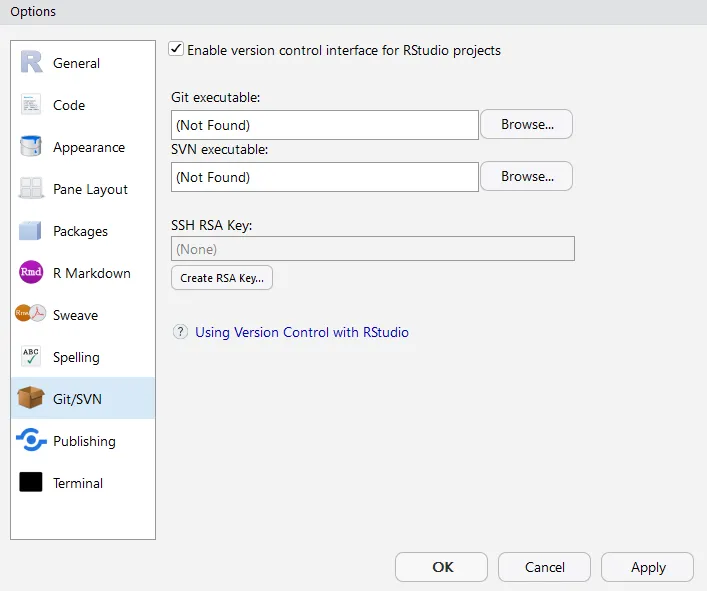Switch to the Git/SVN options tab

pos(77,399)
